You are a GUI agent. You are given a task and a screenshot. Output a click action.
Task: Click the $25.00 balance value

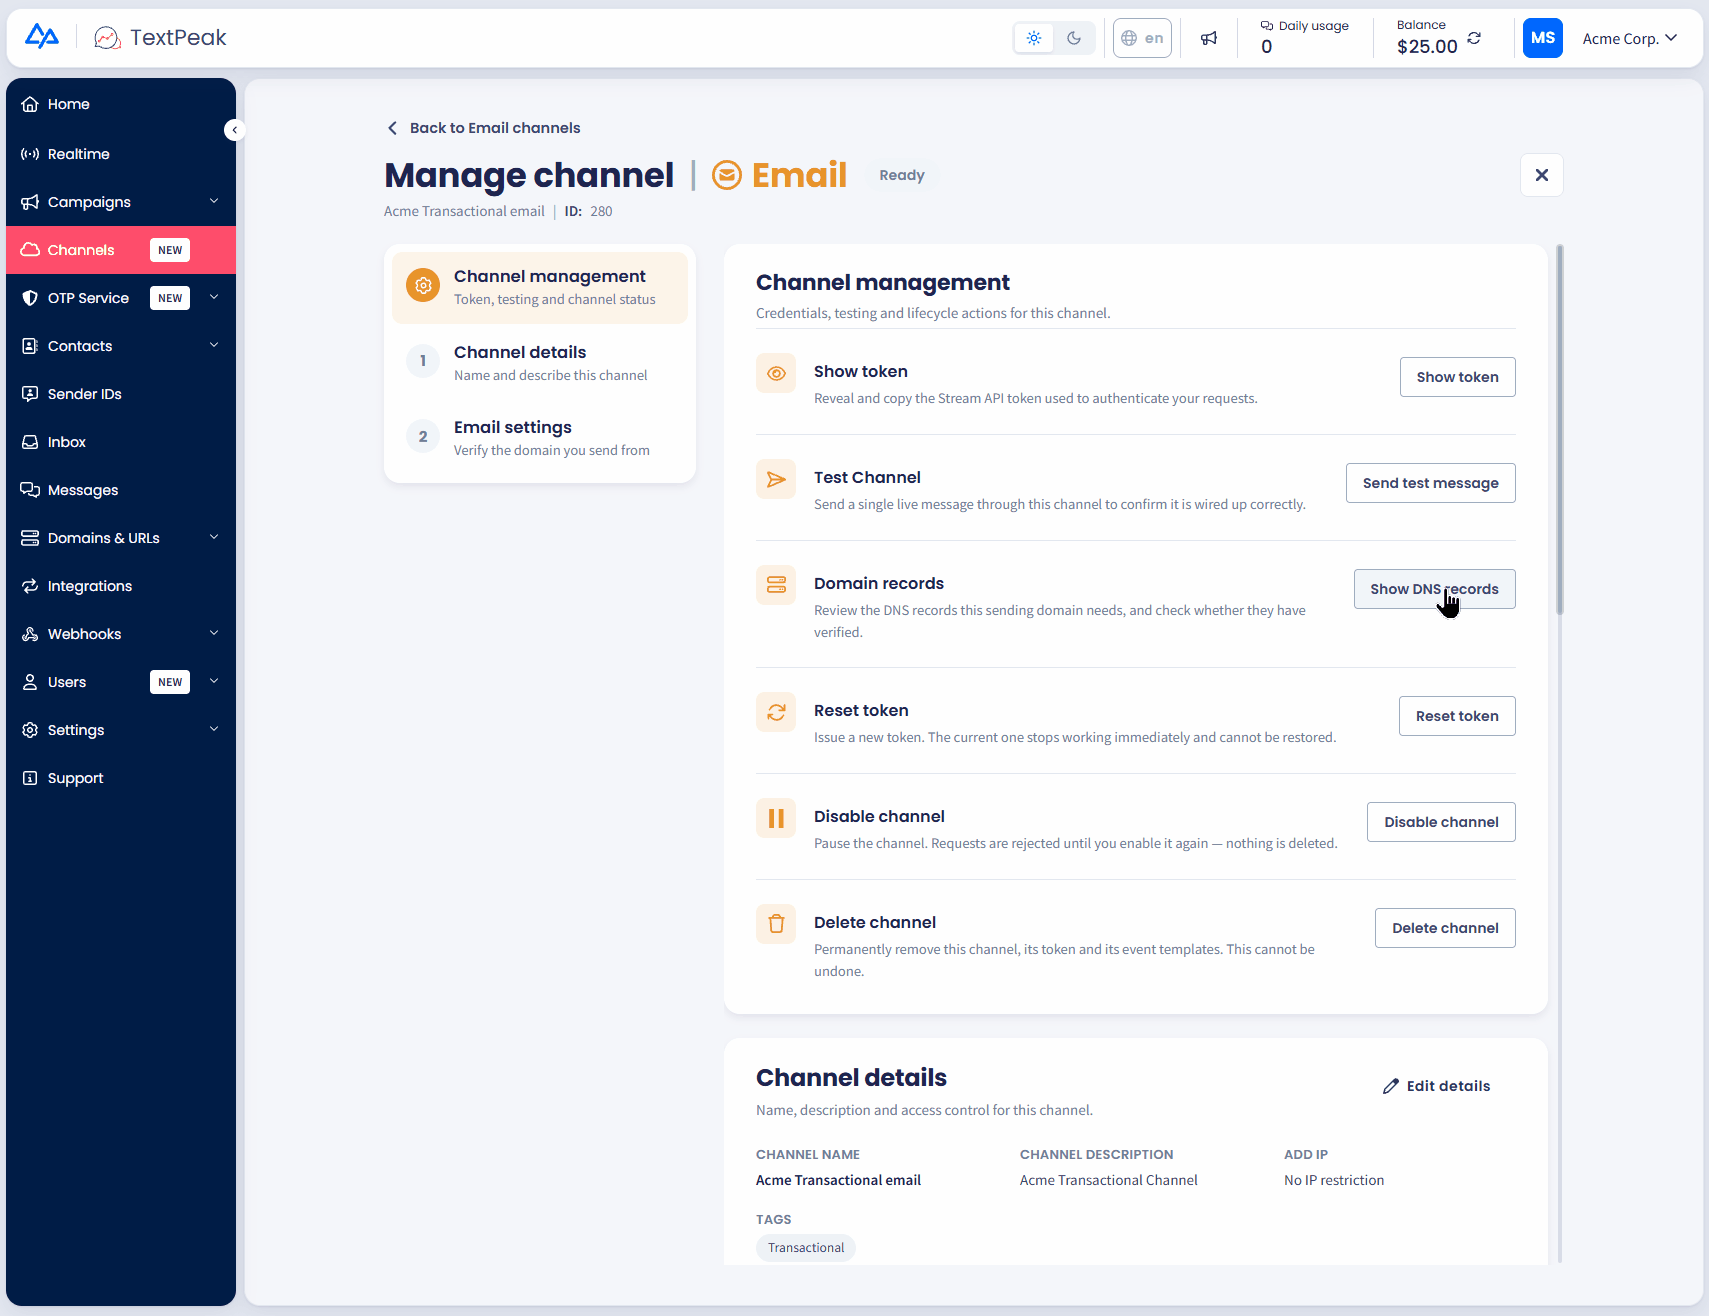(x=1427, y=46)
